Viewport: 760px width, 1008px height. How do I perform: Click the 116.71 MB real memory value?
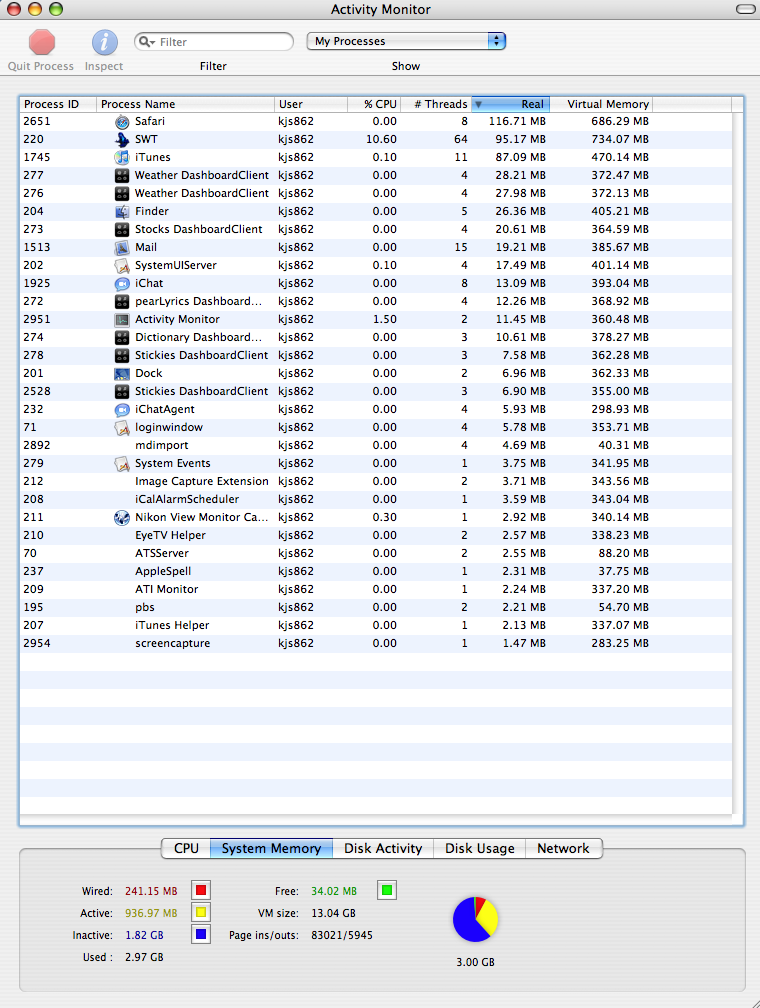(517, 122)
